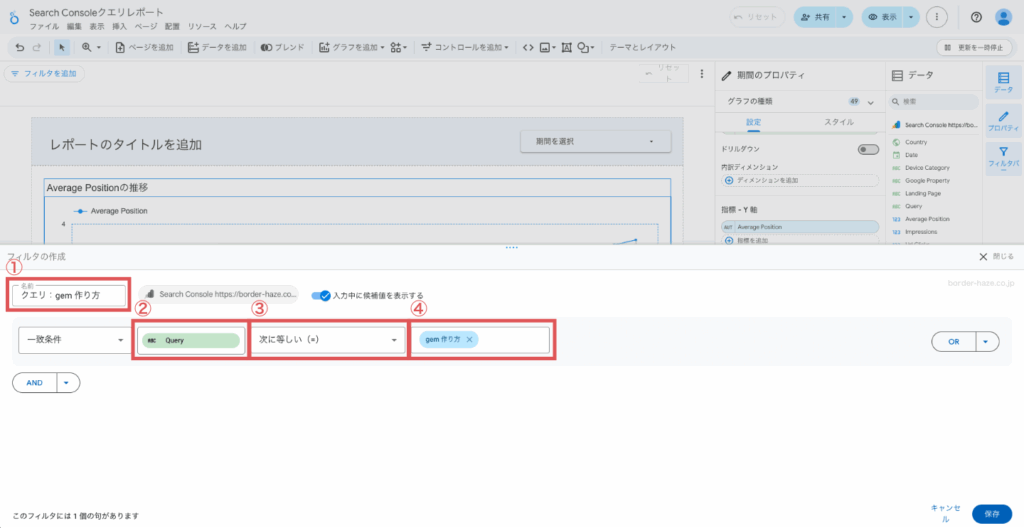Image resolution: width=1024 pixels, height=528 pixels.
Task: Open the 配置 menu
Action: click(x=172, y=26)
